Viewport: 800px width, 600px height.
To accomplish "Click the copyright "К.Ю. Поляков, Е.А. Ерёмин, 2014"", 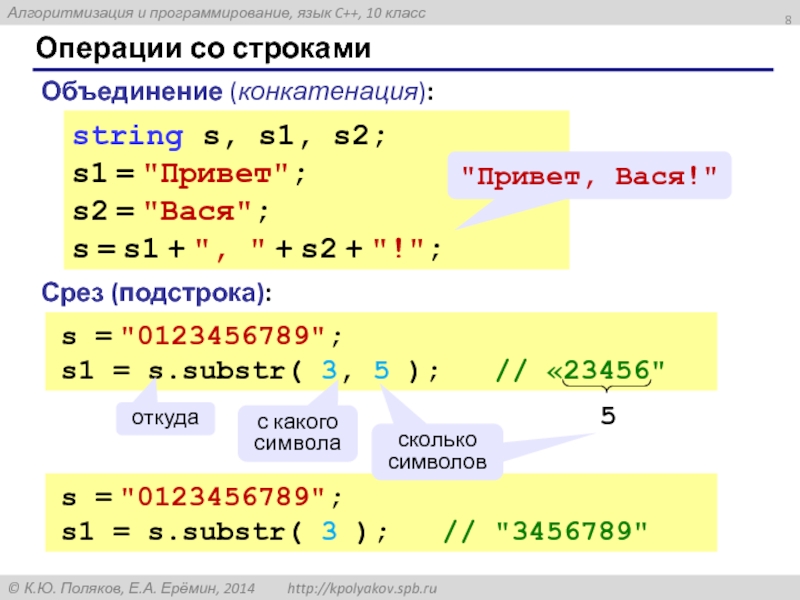I will (x=132, y=588).
